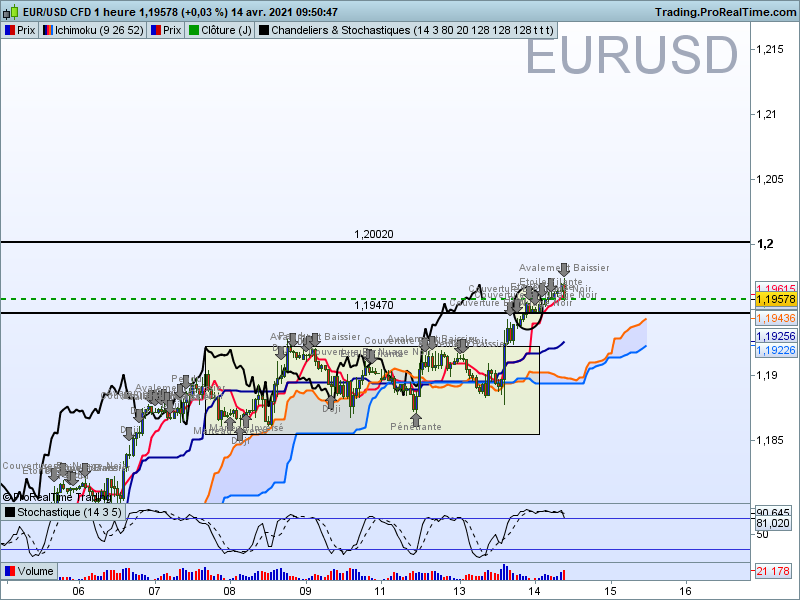Click the 90.645 stochastic value tag
Image resolution: width=800 pixels, height=600 pixels.
[x=772, y=512]
